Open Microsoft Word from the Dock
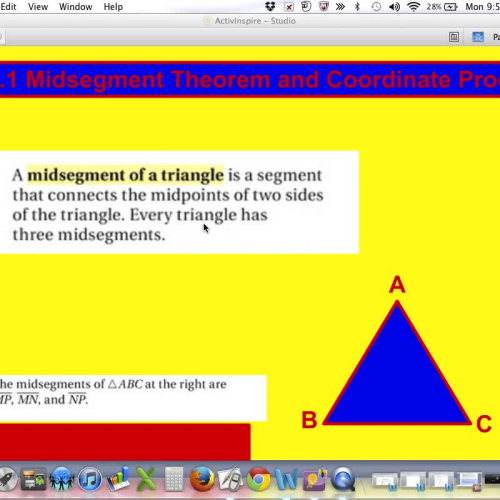This screenshot has height=500, width=500. point(286,479)
